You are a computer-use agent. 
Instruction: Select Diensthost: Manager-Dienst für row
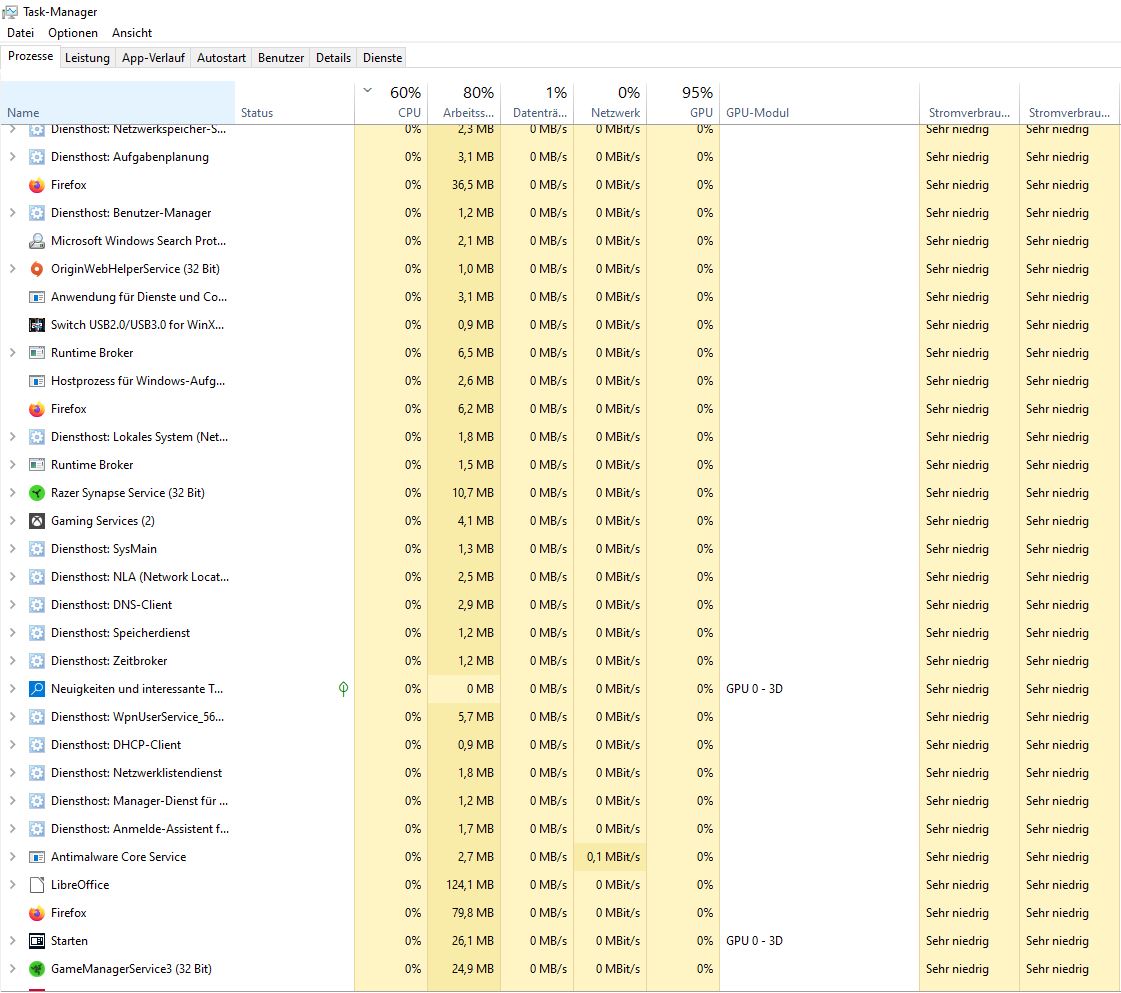[x=560, y=801]
